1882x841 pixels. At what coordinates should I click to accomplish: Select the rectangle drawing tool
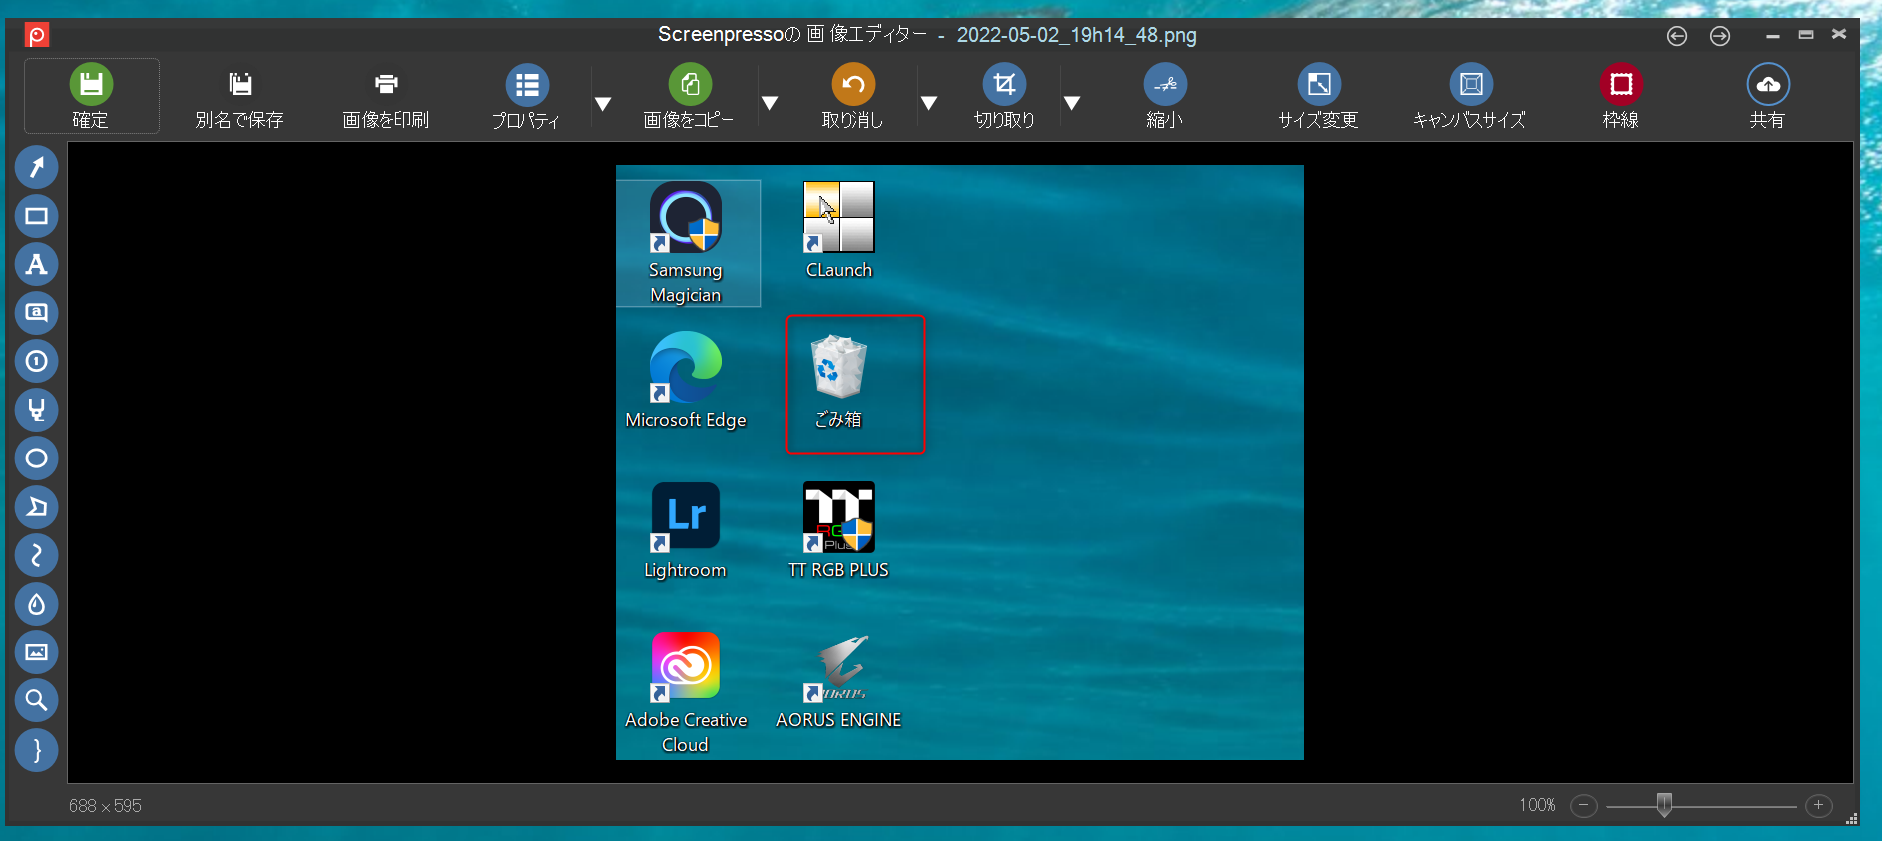[36, 216]
